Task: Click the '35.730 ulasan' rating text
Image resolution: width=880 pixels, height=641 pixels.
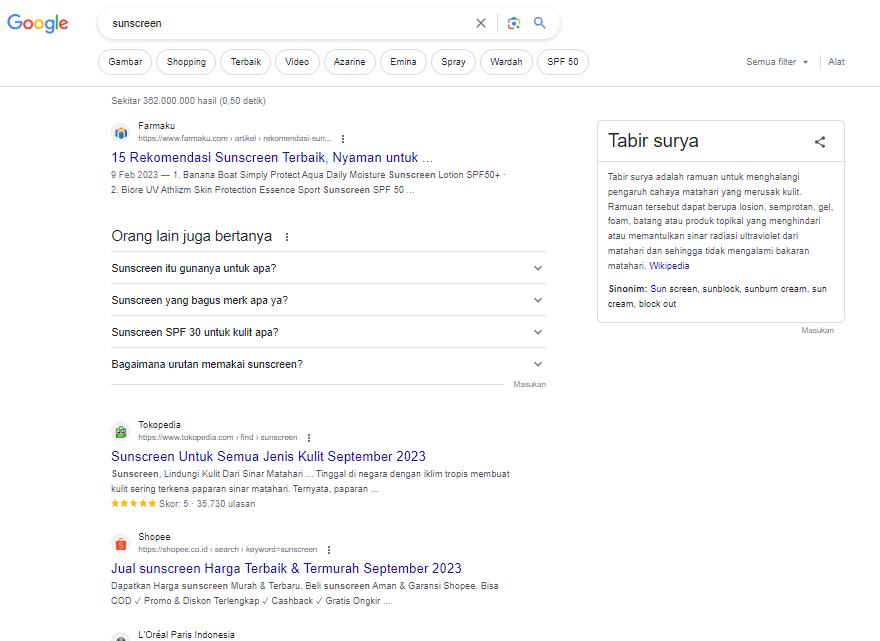Action: click(226, 504)
